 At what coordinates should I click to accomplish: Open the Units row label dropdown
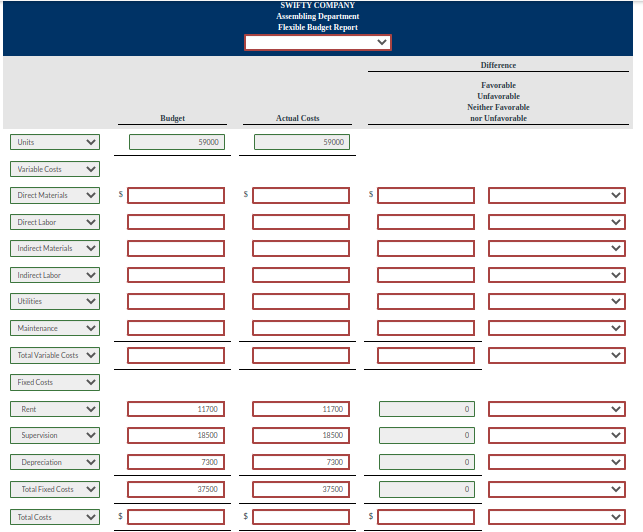click(x=55, y=142)
